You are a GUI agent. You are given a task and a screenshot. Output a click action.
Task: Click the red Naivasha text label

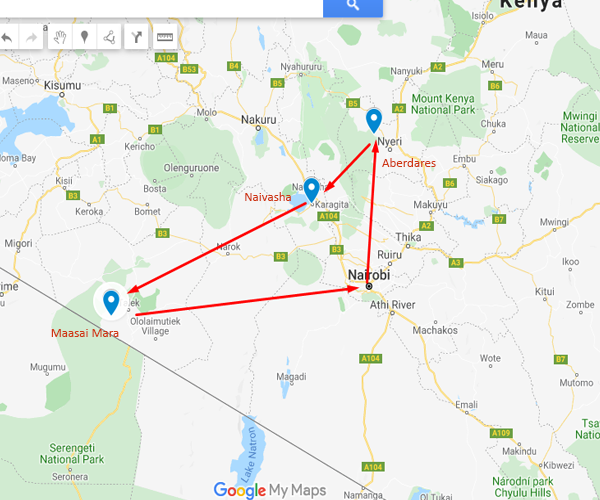coord(267,197)
